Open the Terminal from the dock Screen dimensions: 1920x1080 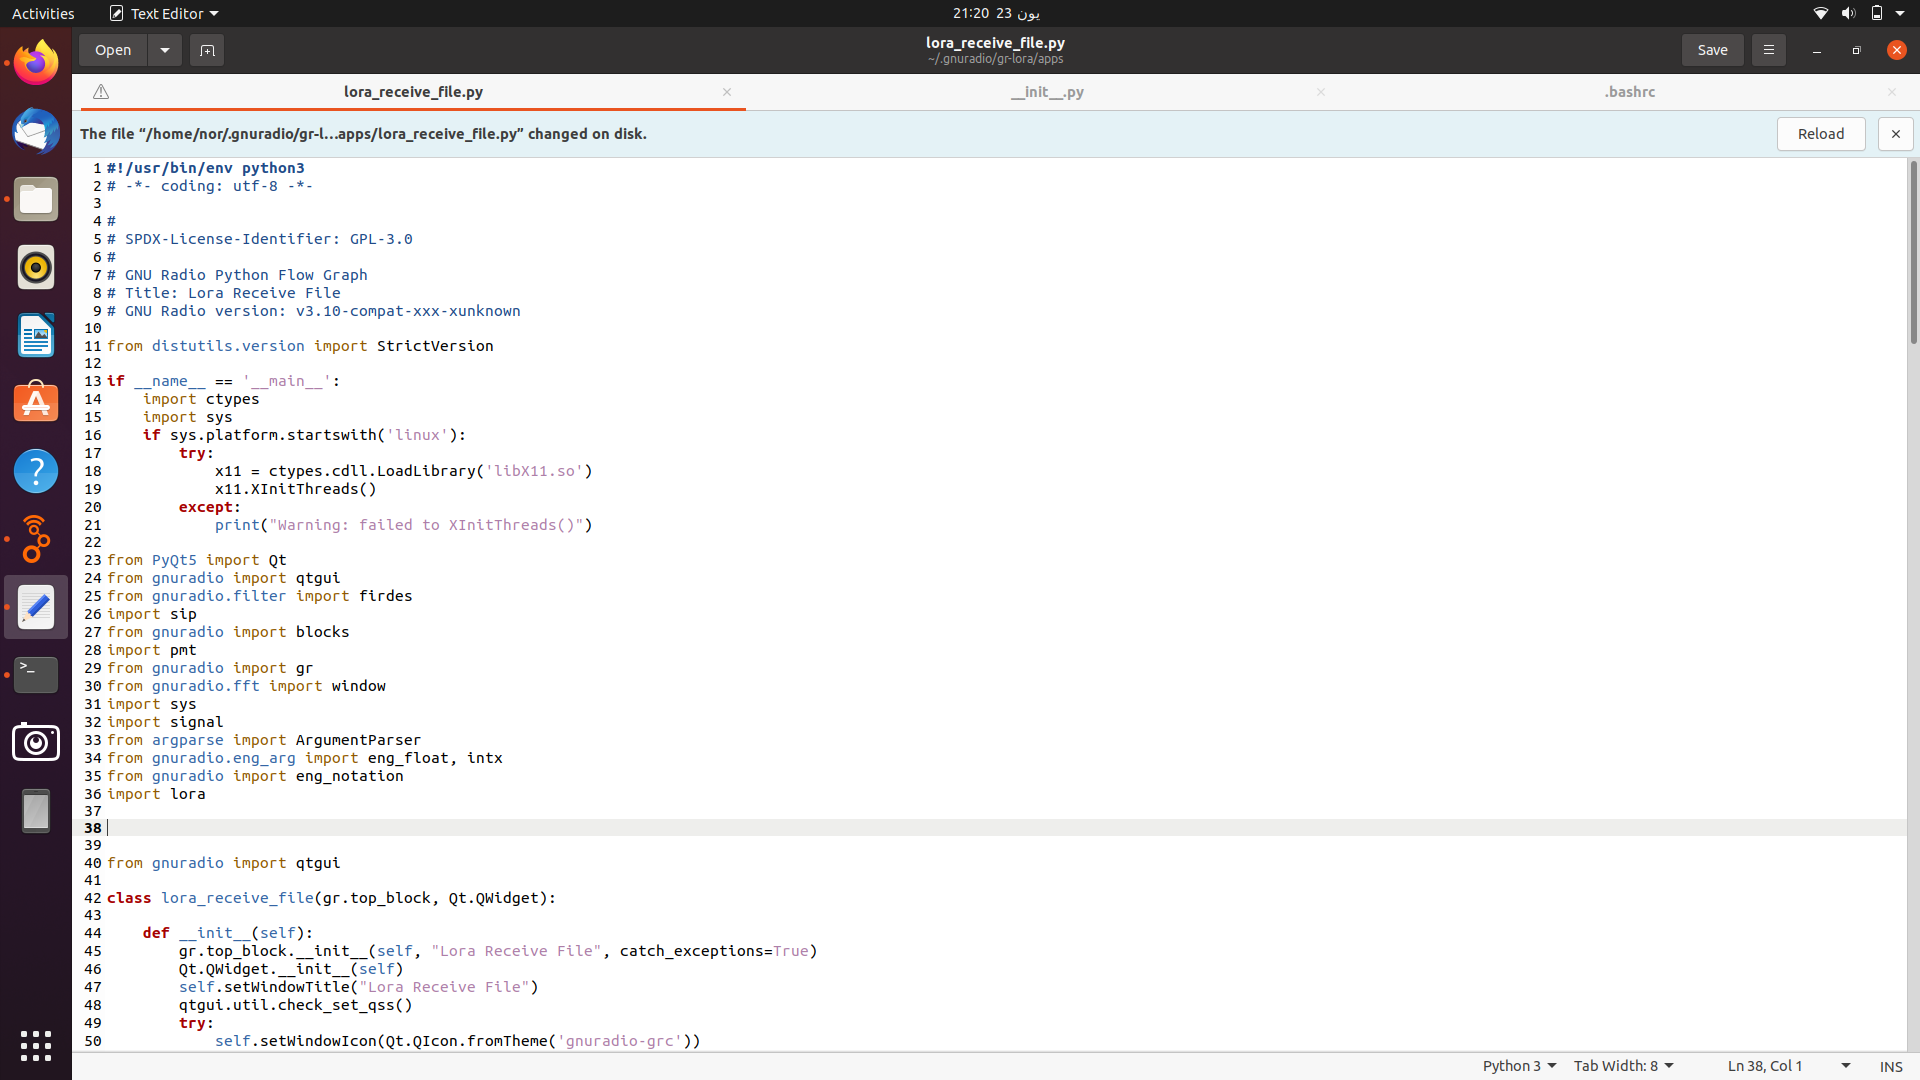point(36,674)
